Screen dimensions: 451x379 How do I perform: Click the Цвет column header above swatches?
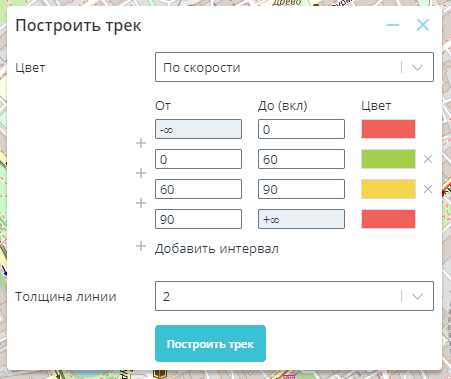[x=376, y=106]
